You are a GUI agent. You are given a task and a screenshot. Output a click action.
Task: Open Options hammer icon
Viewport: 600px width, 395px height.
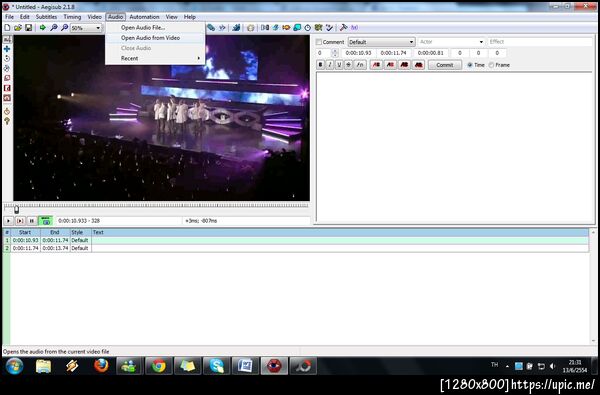click(x=344, y=28)
